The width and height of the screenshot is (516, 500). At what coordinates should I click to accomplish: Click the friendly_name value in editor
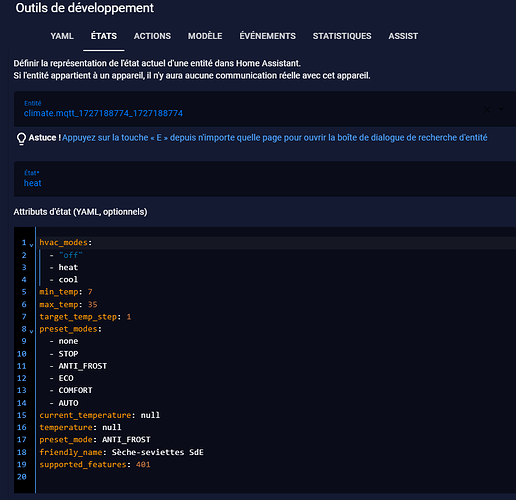[x=157, y=452]
